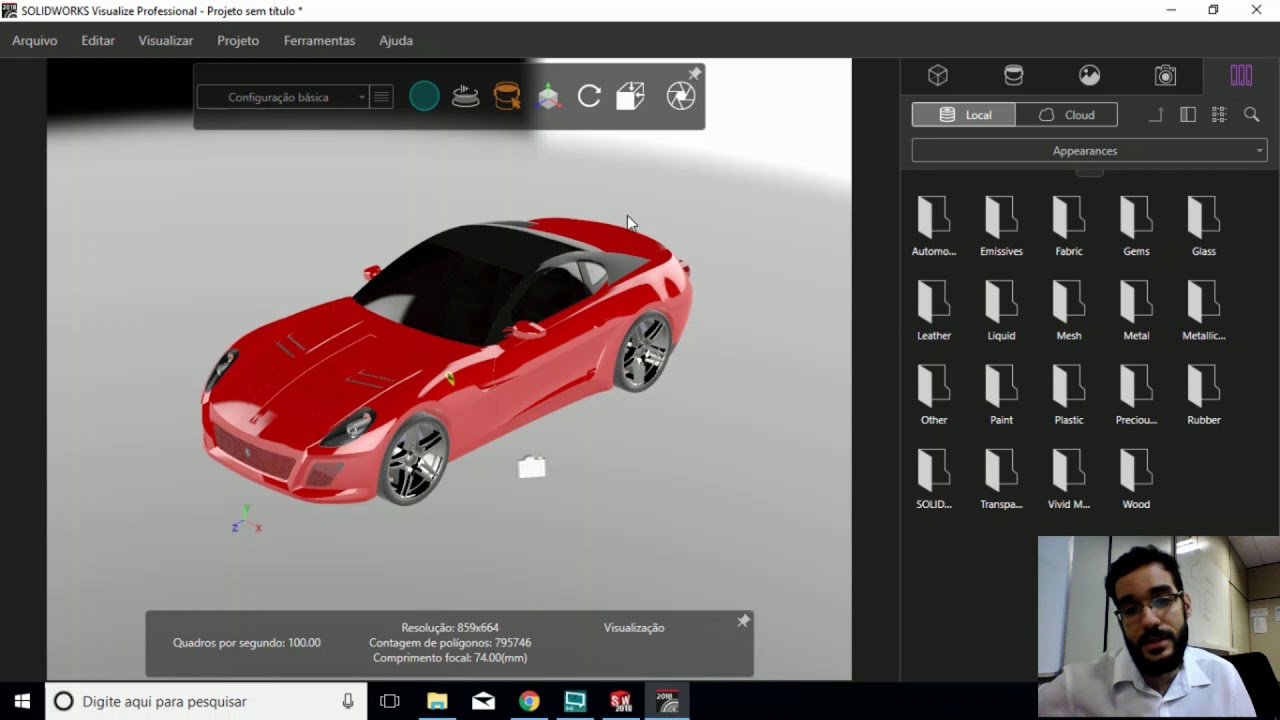The height and width of the screenshot is (720, 1280).
Task: Open the Other folder
Action: pos(934,394)
